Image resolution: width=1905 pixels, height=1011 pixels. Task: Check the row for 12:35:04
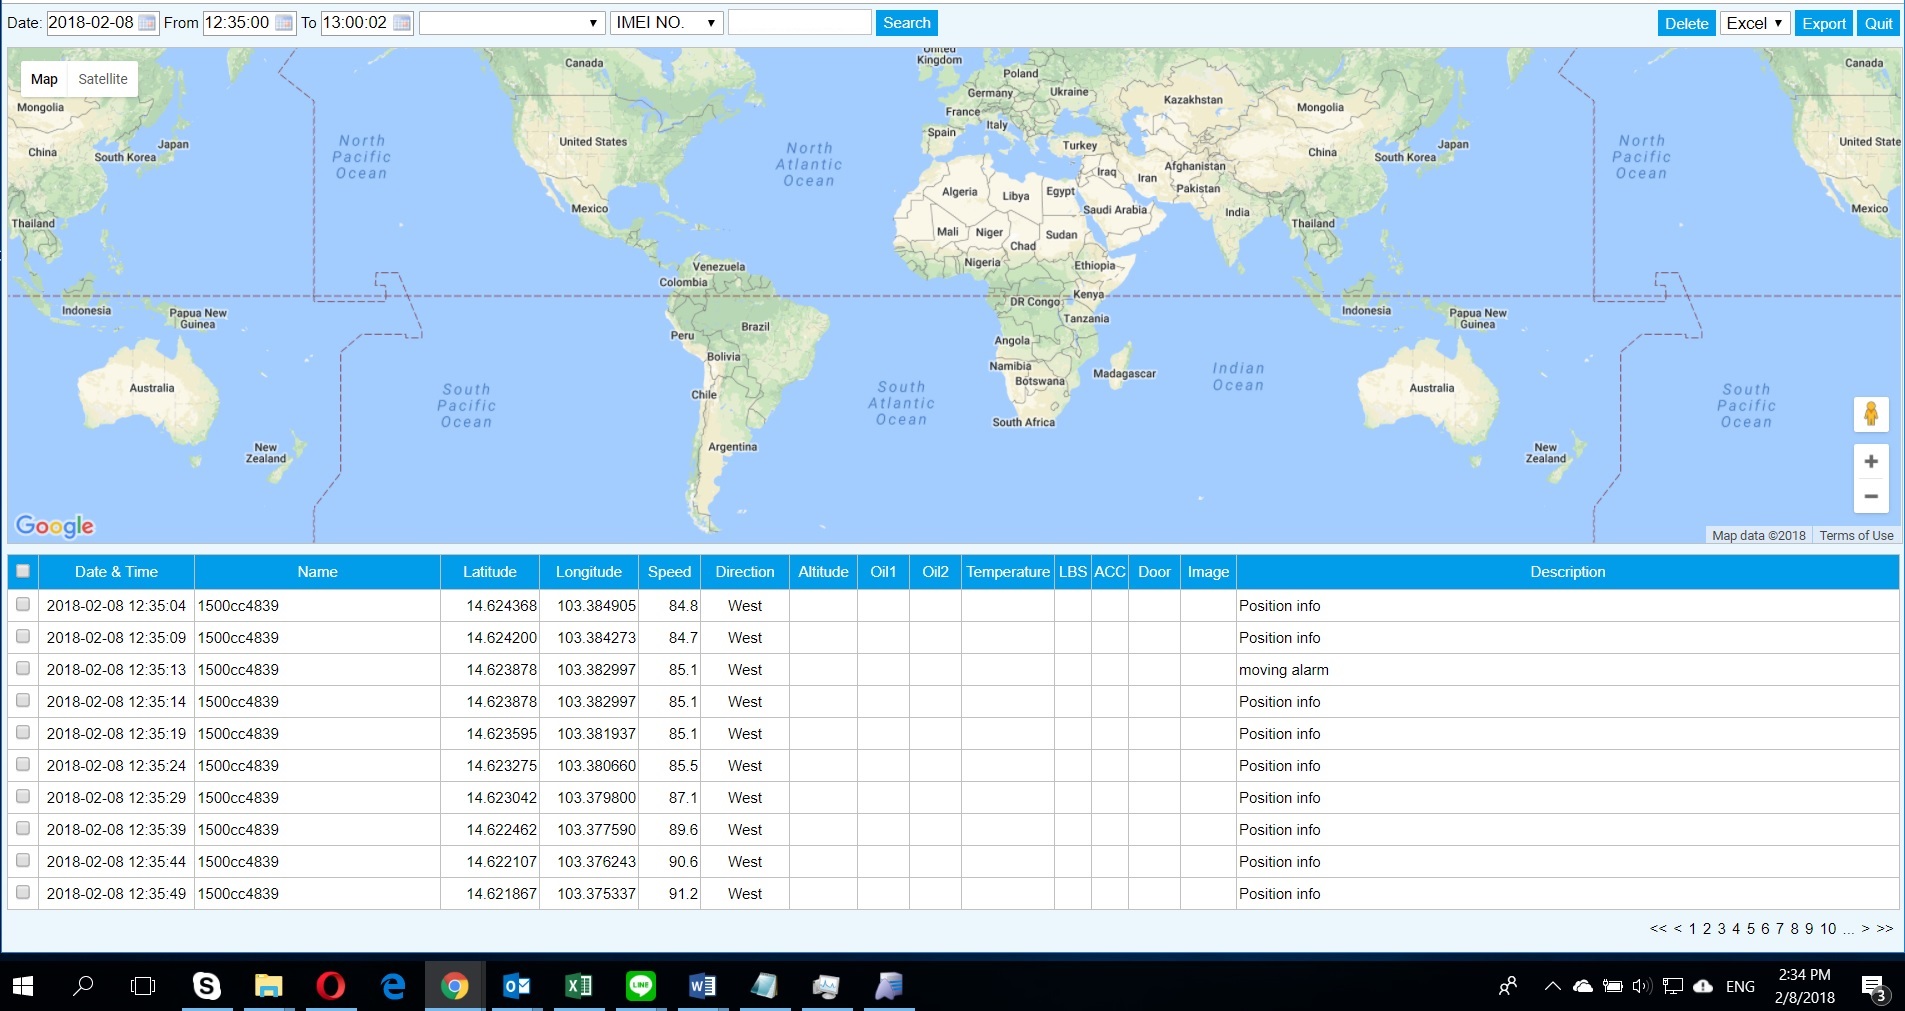[x=23, y=604]
